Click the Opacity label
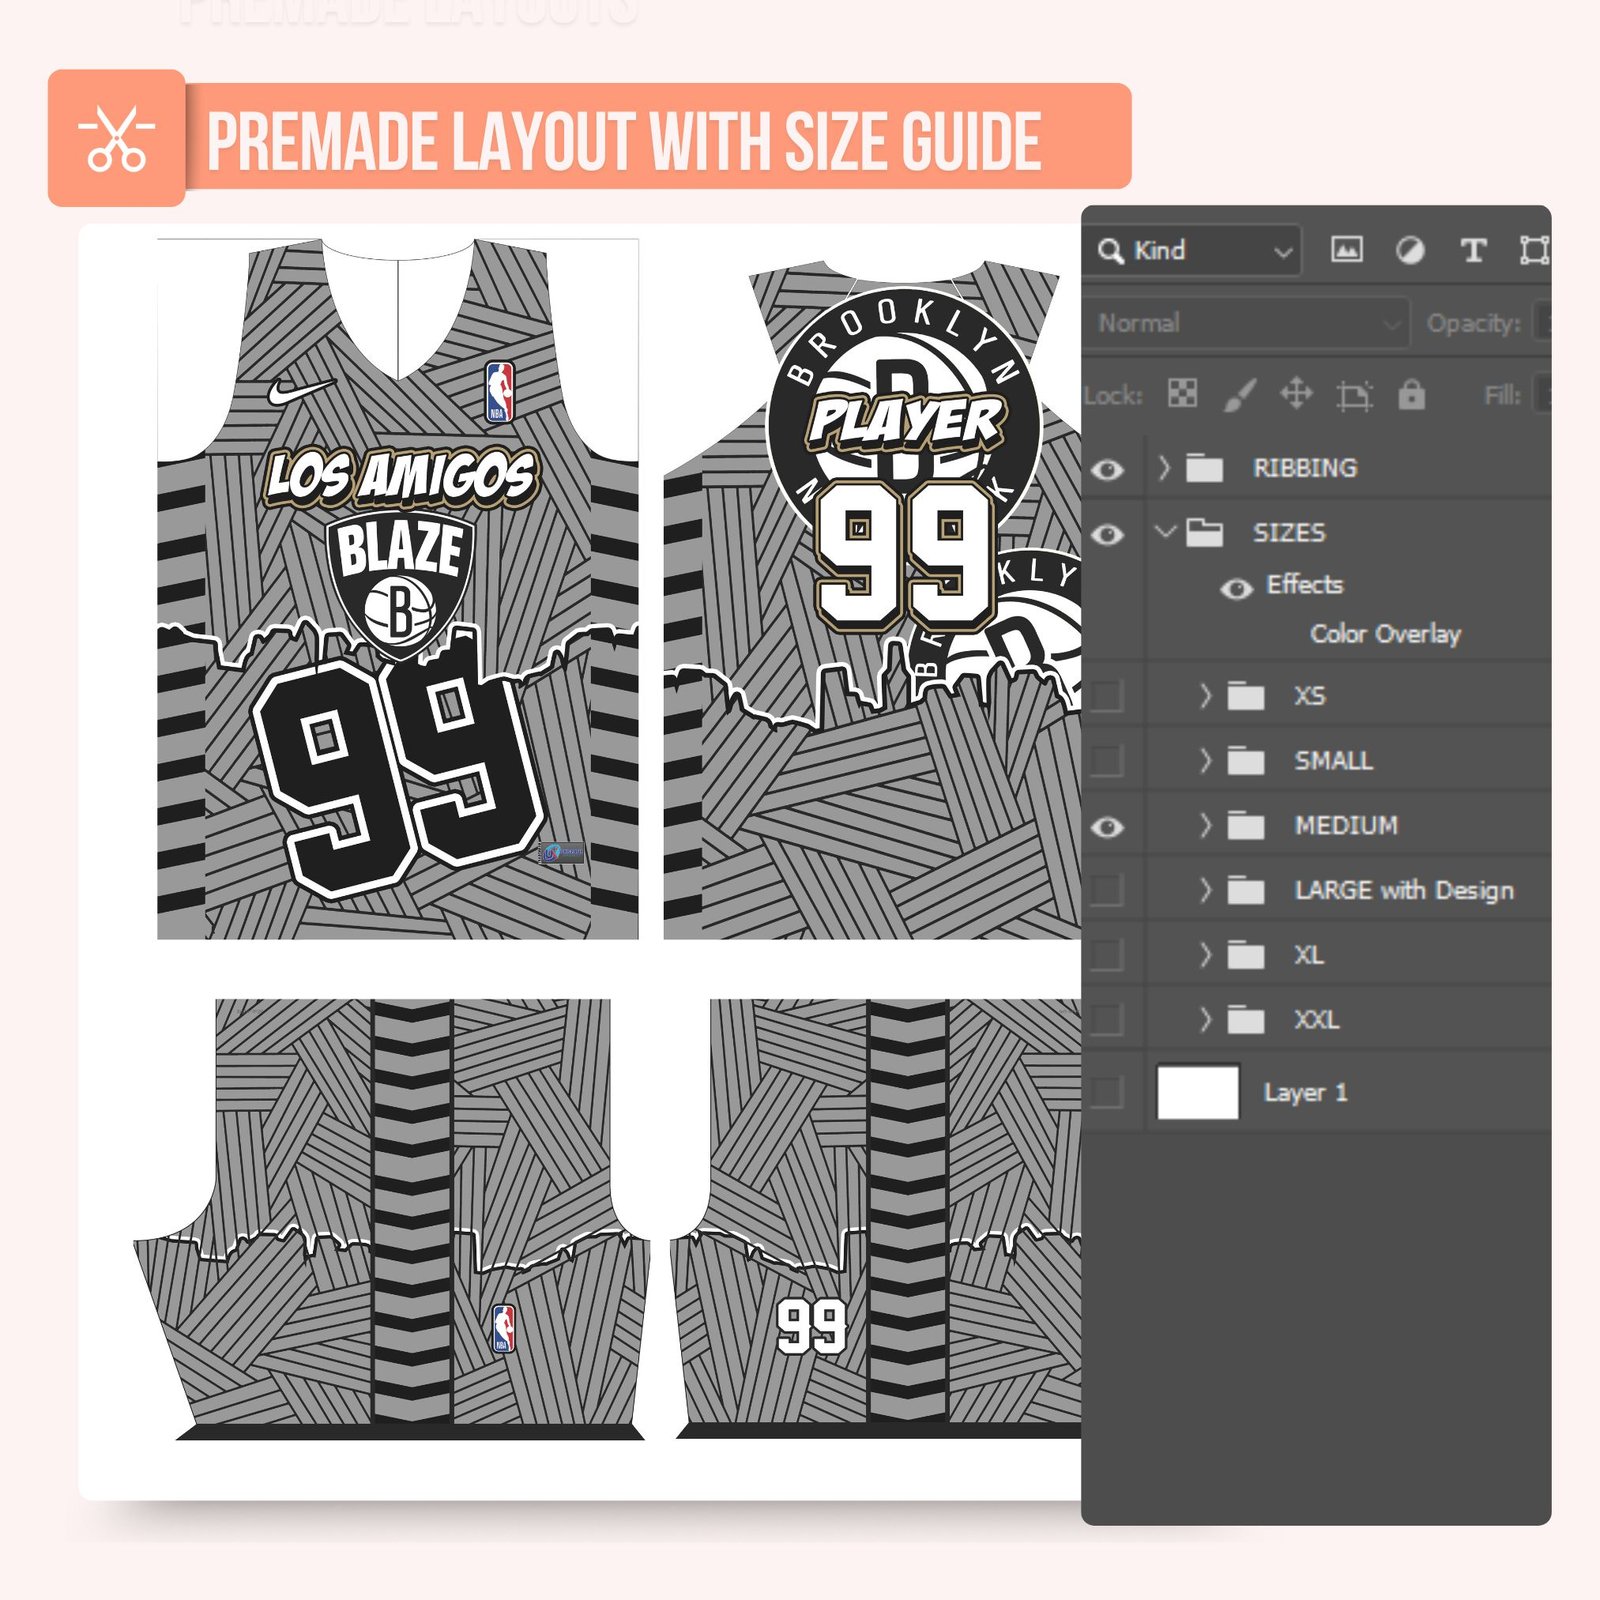 click(1473, 324)
